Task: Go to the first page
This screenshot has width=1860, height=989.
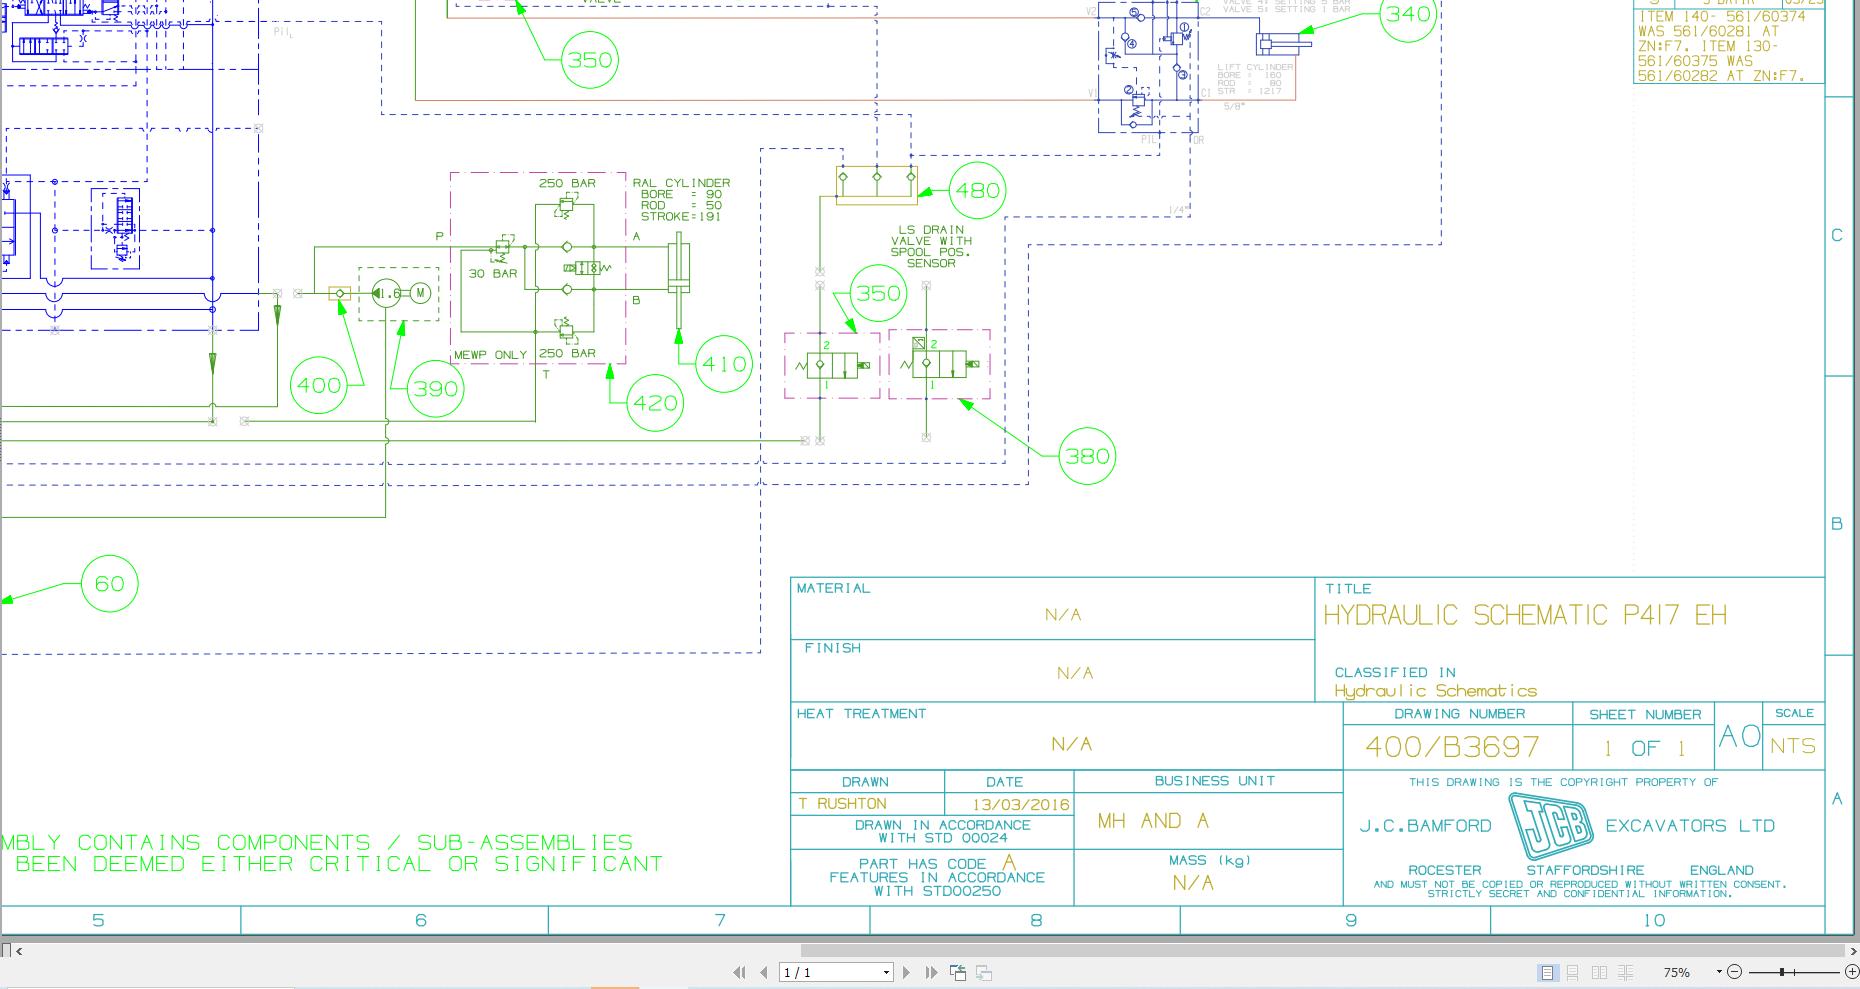Action: pyautogui.click(x=739, y=972)
